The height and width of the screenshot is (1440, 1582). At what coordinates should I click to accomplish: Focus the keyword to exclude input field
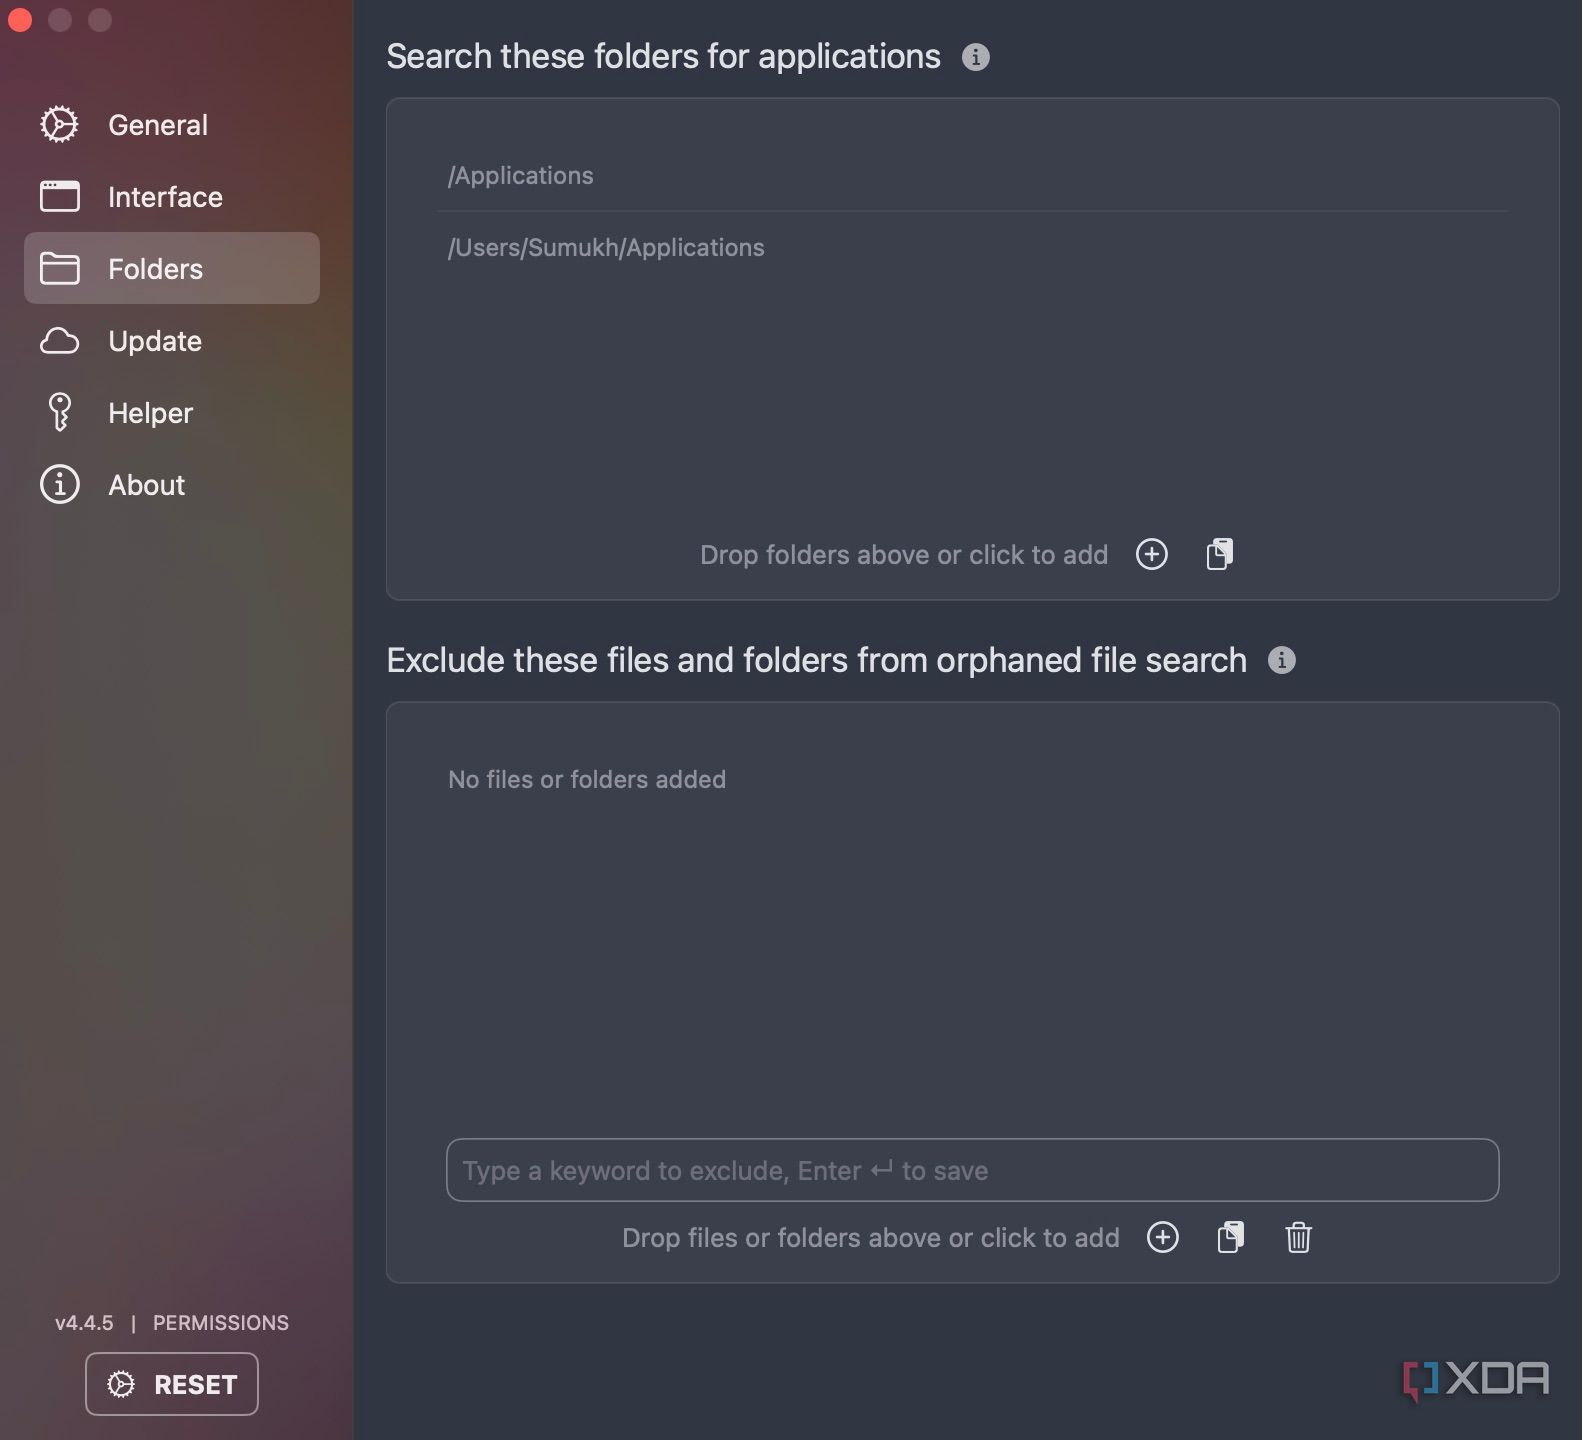coord(972,1170)
